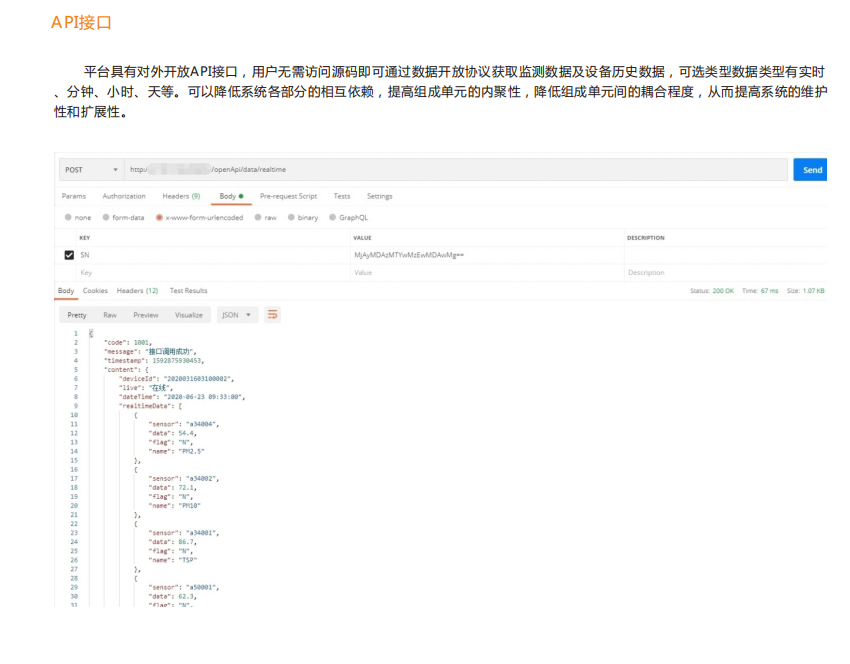This screenshot has height=664, width=850.
Task: Open the Authorization tab
Action: tap(124, 196)
